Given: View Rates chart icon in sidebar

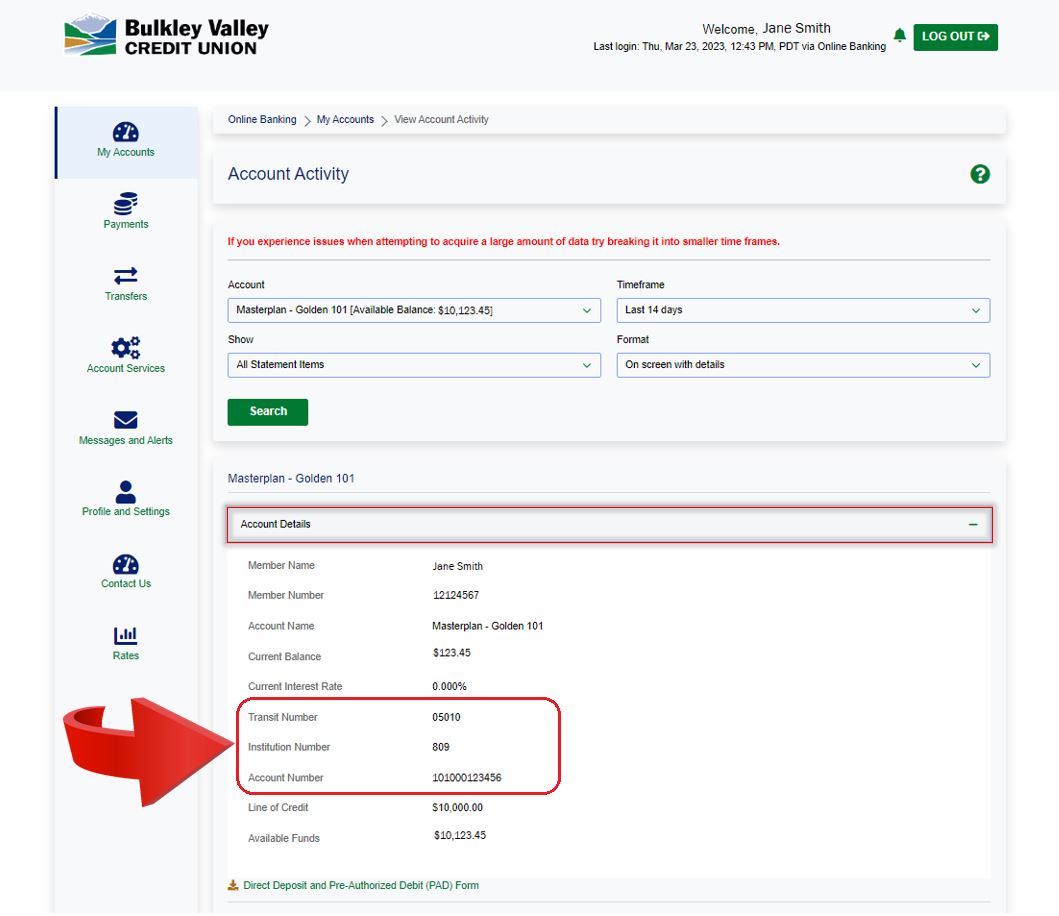Looking at the screenshot, I should click(126, 636).
